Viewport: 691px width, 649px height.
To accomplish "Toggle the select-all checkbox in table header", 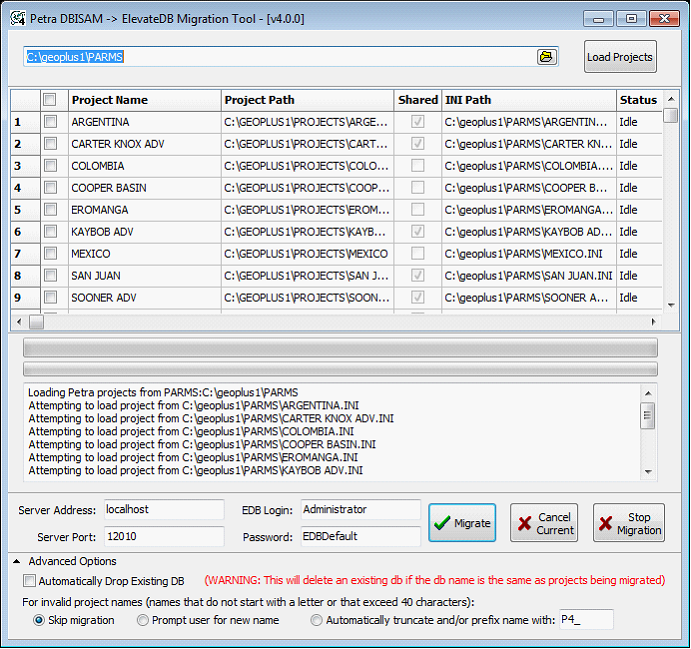I will (50, 100).
